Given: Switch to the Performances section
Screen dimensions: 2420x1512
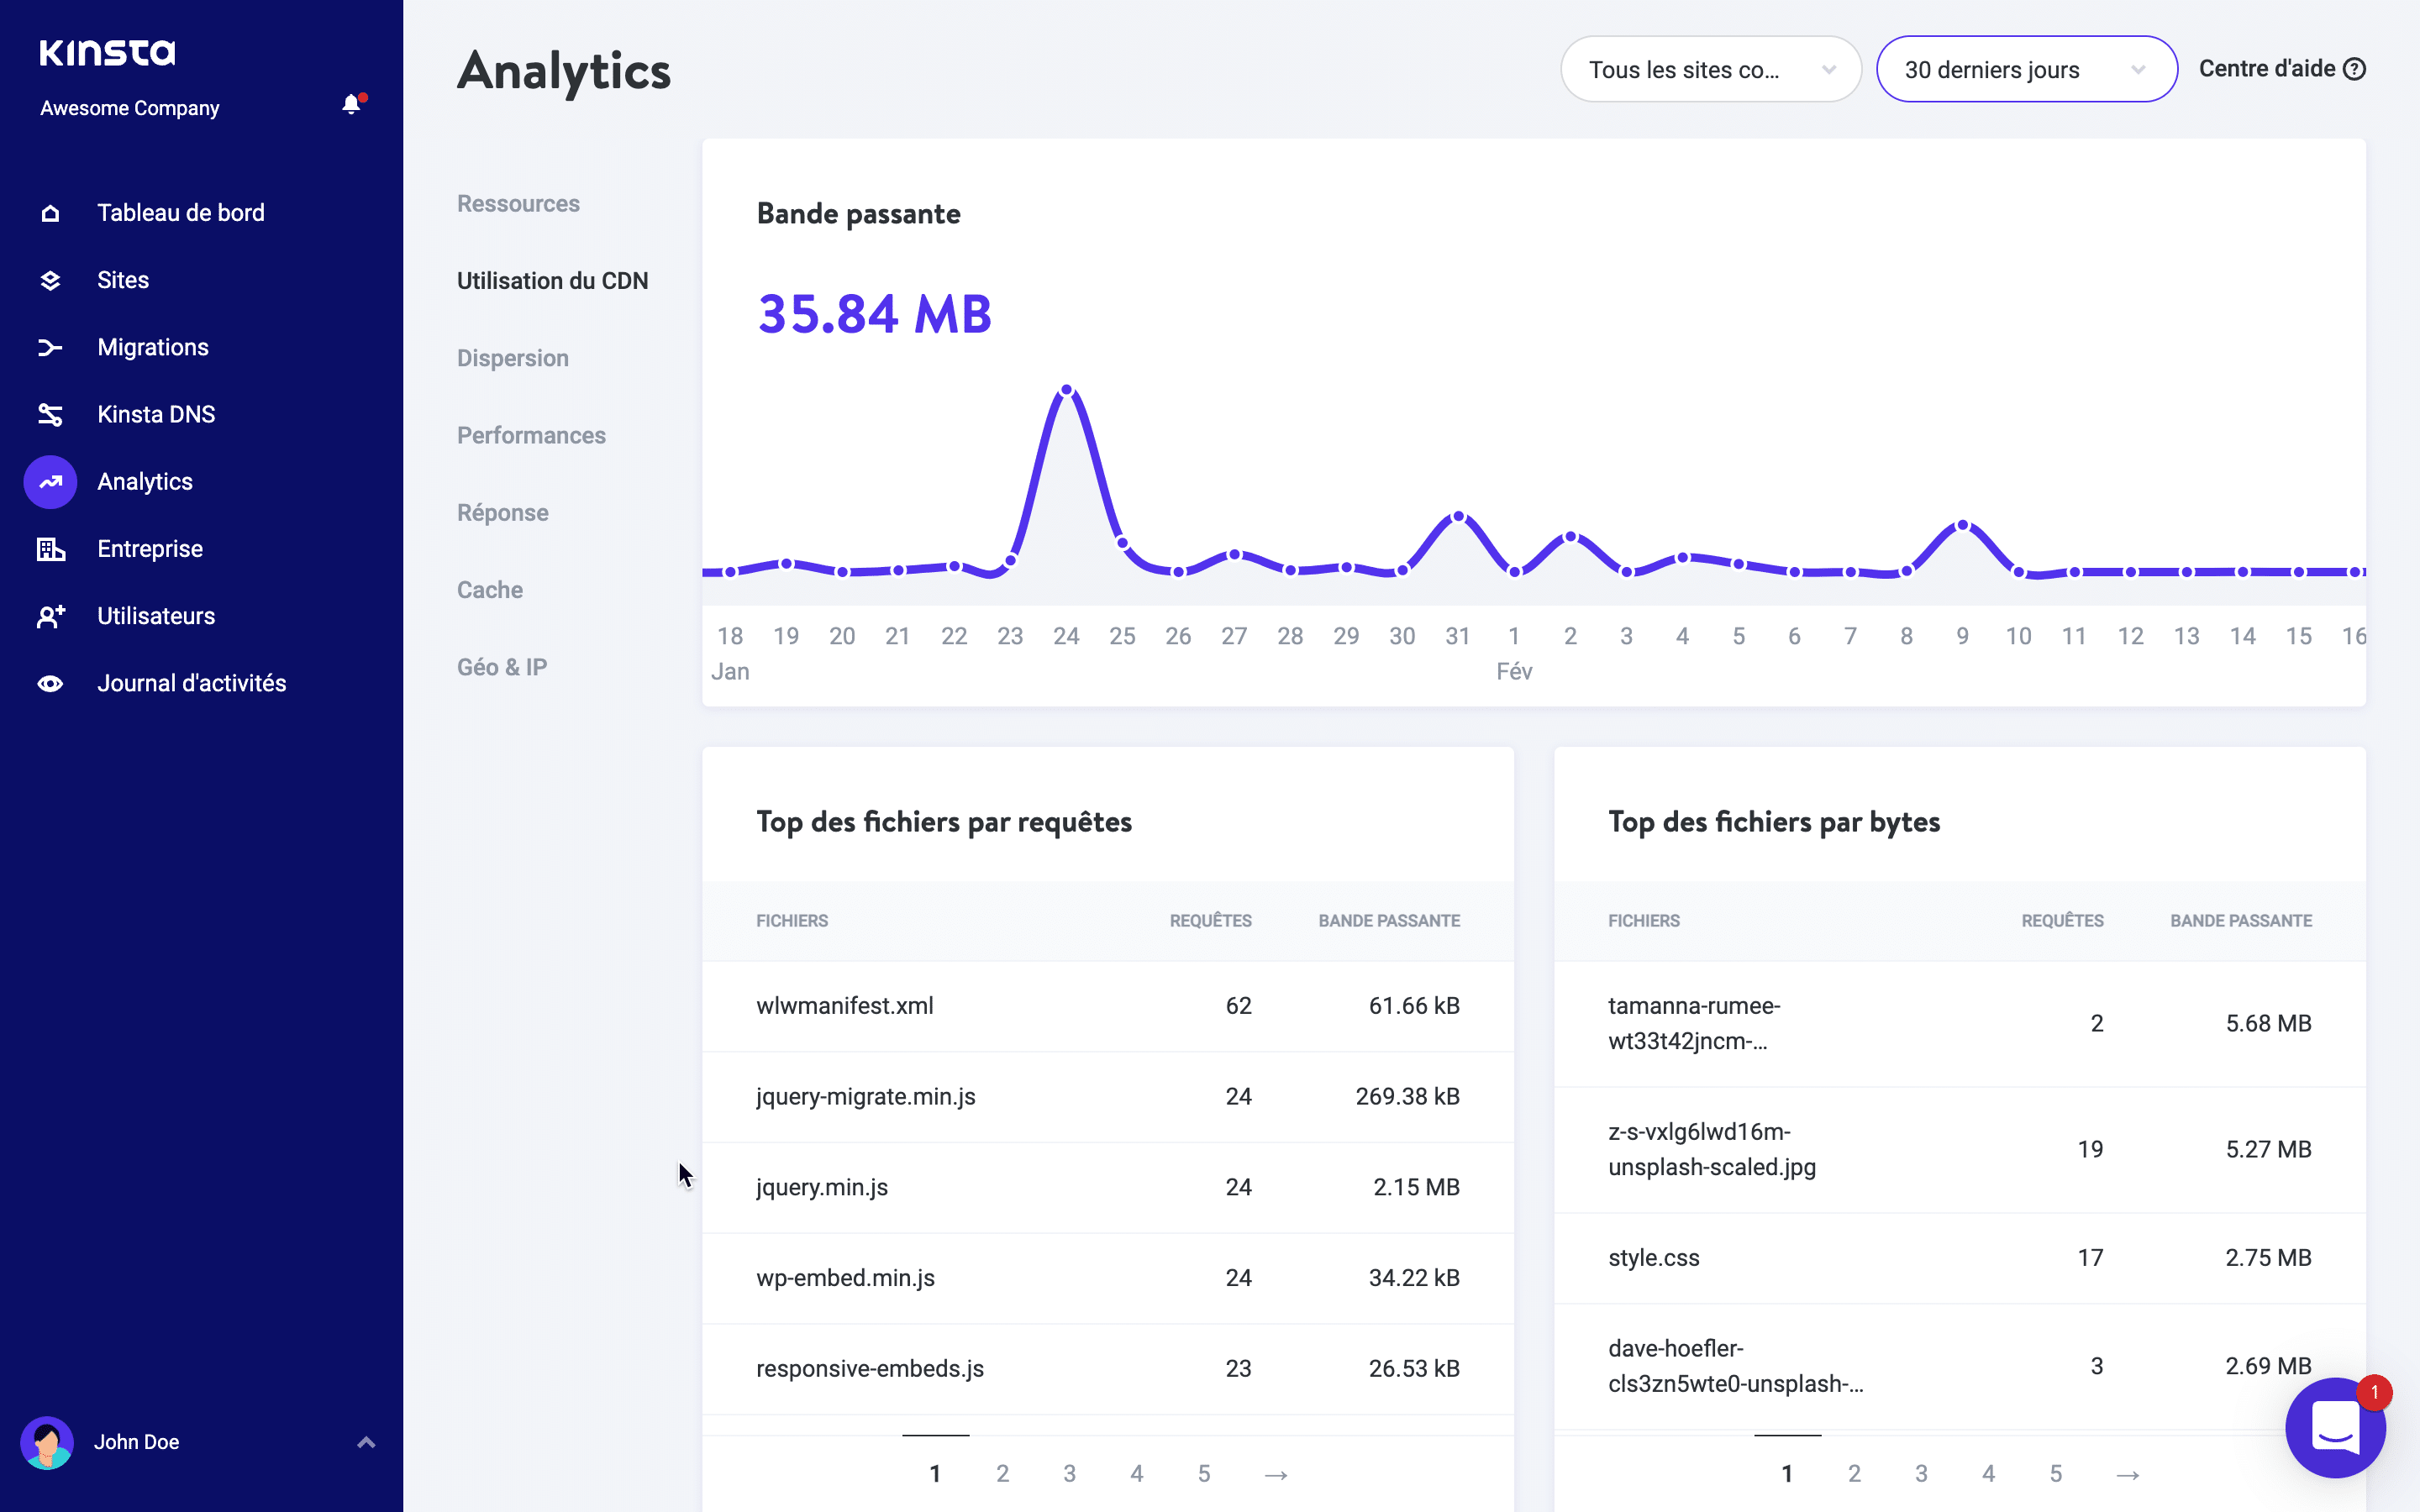Looking at the screenshot, I should 531,435.
